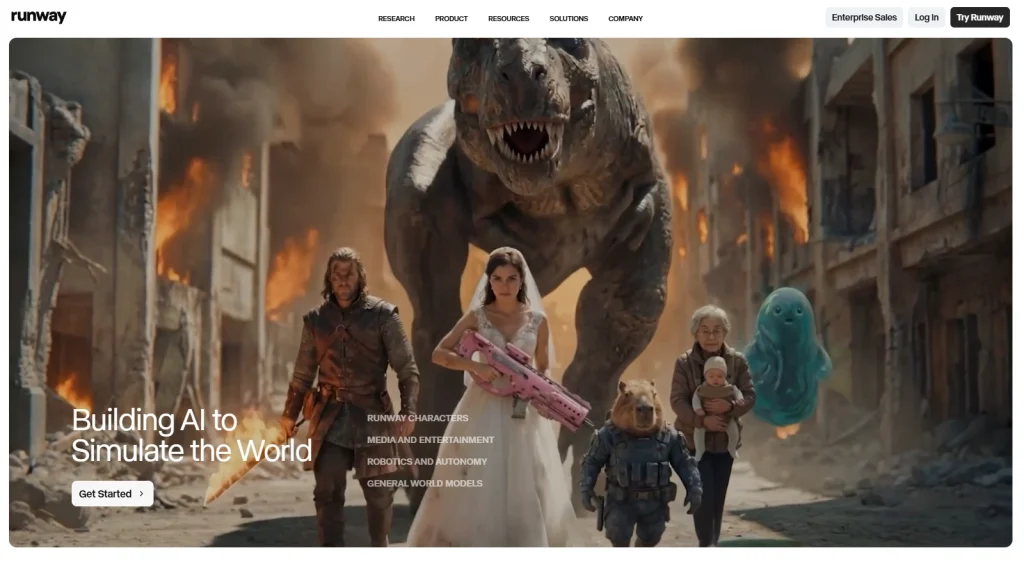Click the "Building AI to Simulate the World" headline
This screenshot has height=564, width=1024.
coord(191,435)
